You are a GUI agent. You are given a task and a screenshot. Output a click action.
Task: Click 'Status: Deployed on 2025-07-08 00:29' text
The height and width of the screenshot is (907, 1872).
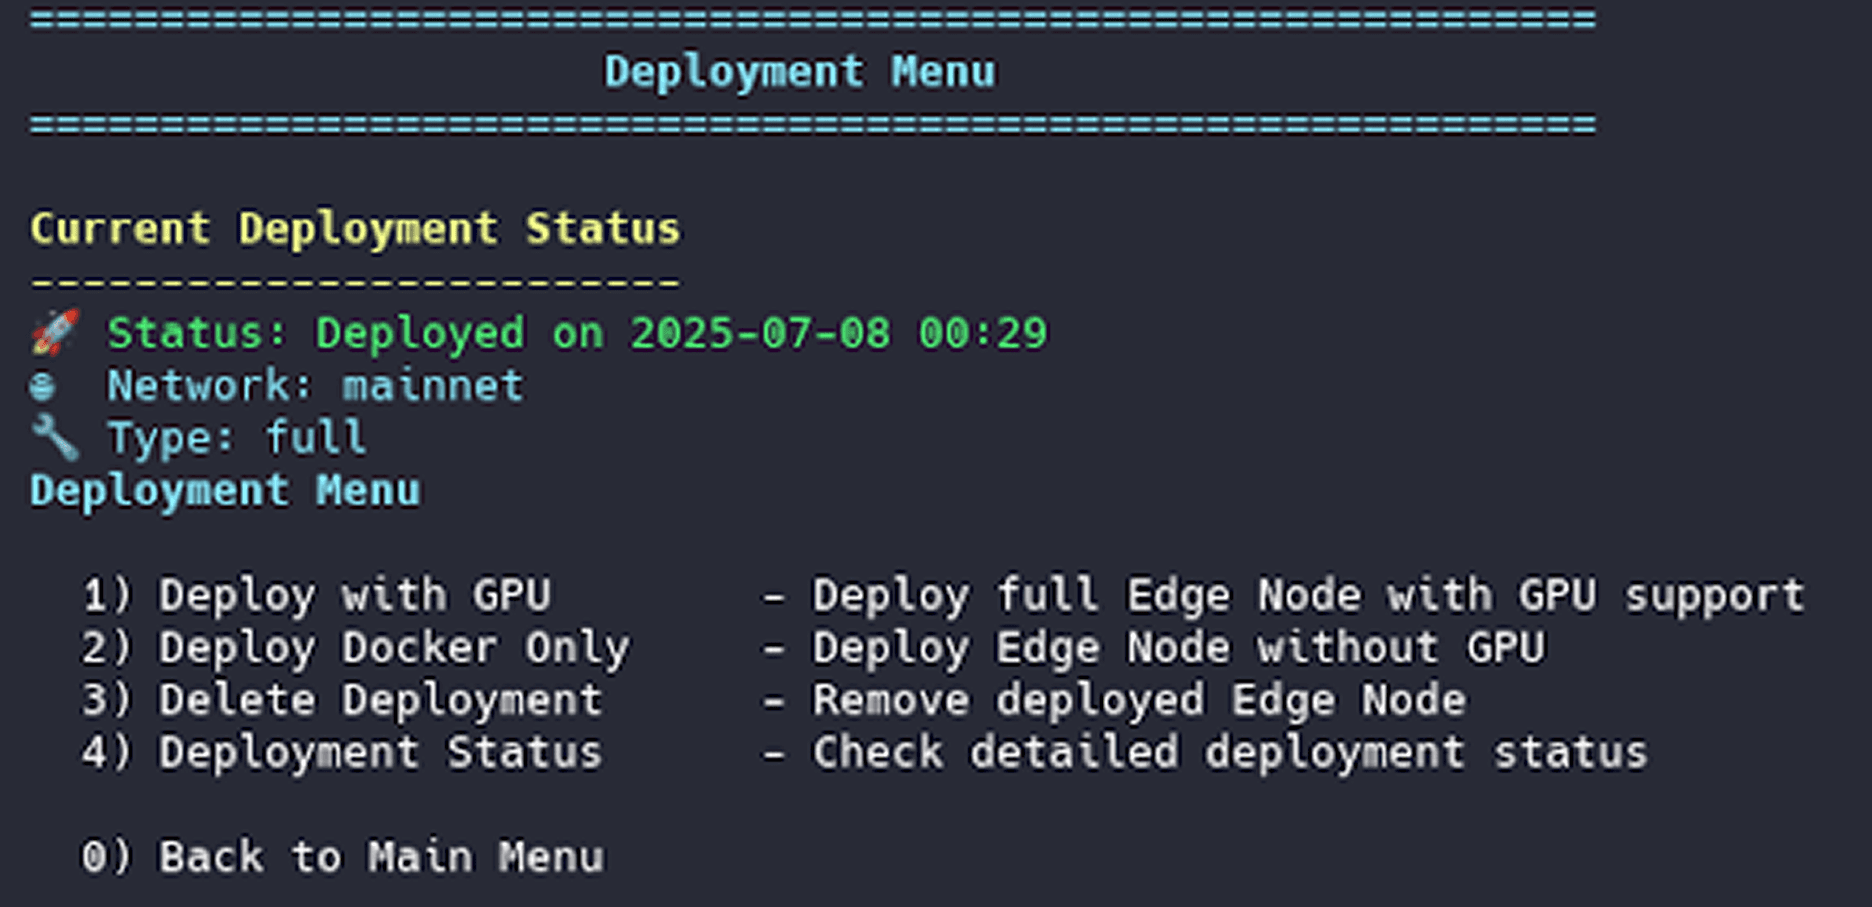click(577, 333)
